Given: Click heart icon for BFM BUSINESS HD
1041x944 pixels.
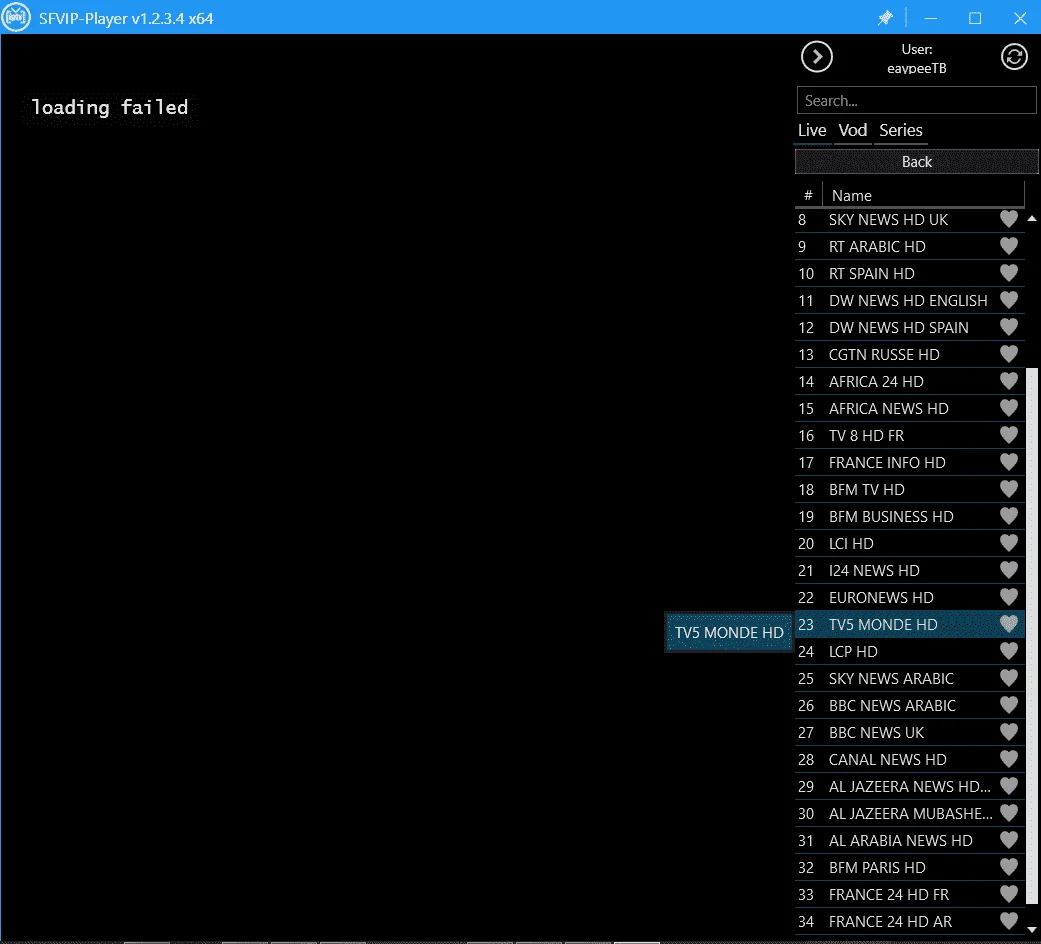Looking at the screenshot, I should coord(1008,516).
